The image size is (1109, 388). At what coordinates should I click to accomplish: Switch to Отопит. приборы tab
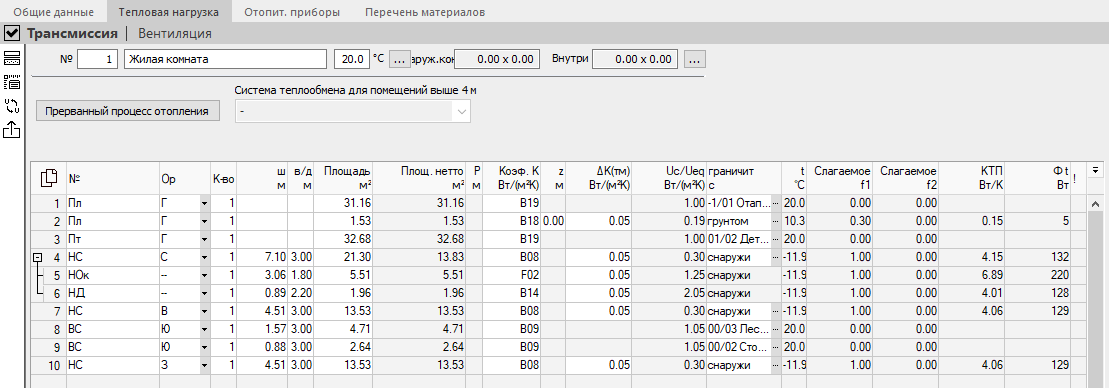(291, 13)
